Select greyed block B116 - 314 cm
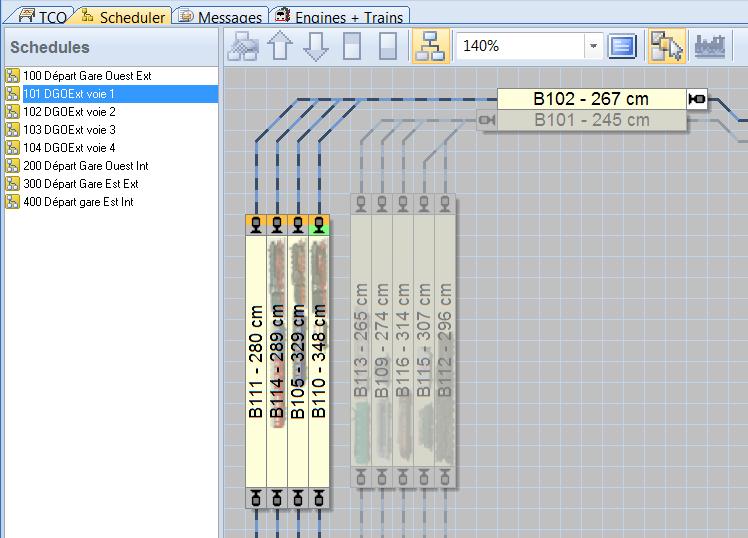 [x=403, y=340]
